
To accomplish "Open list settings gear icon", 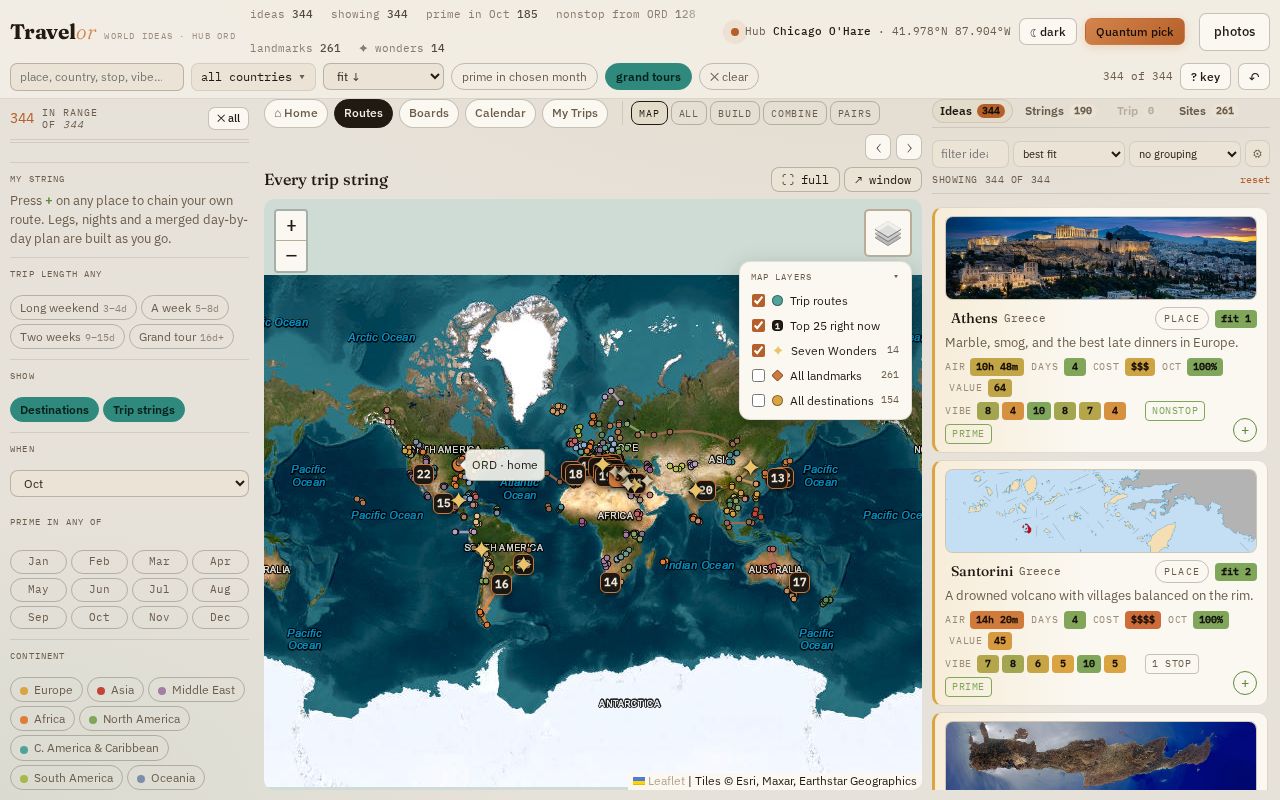I will [1257, 154].
